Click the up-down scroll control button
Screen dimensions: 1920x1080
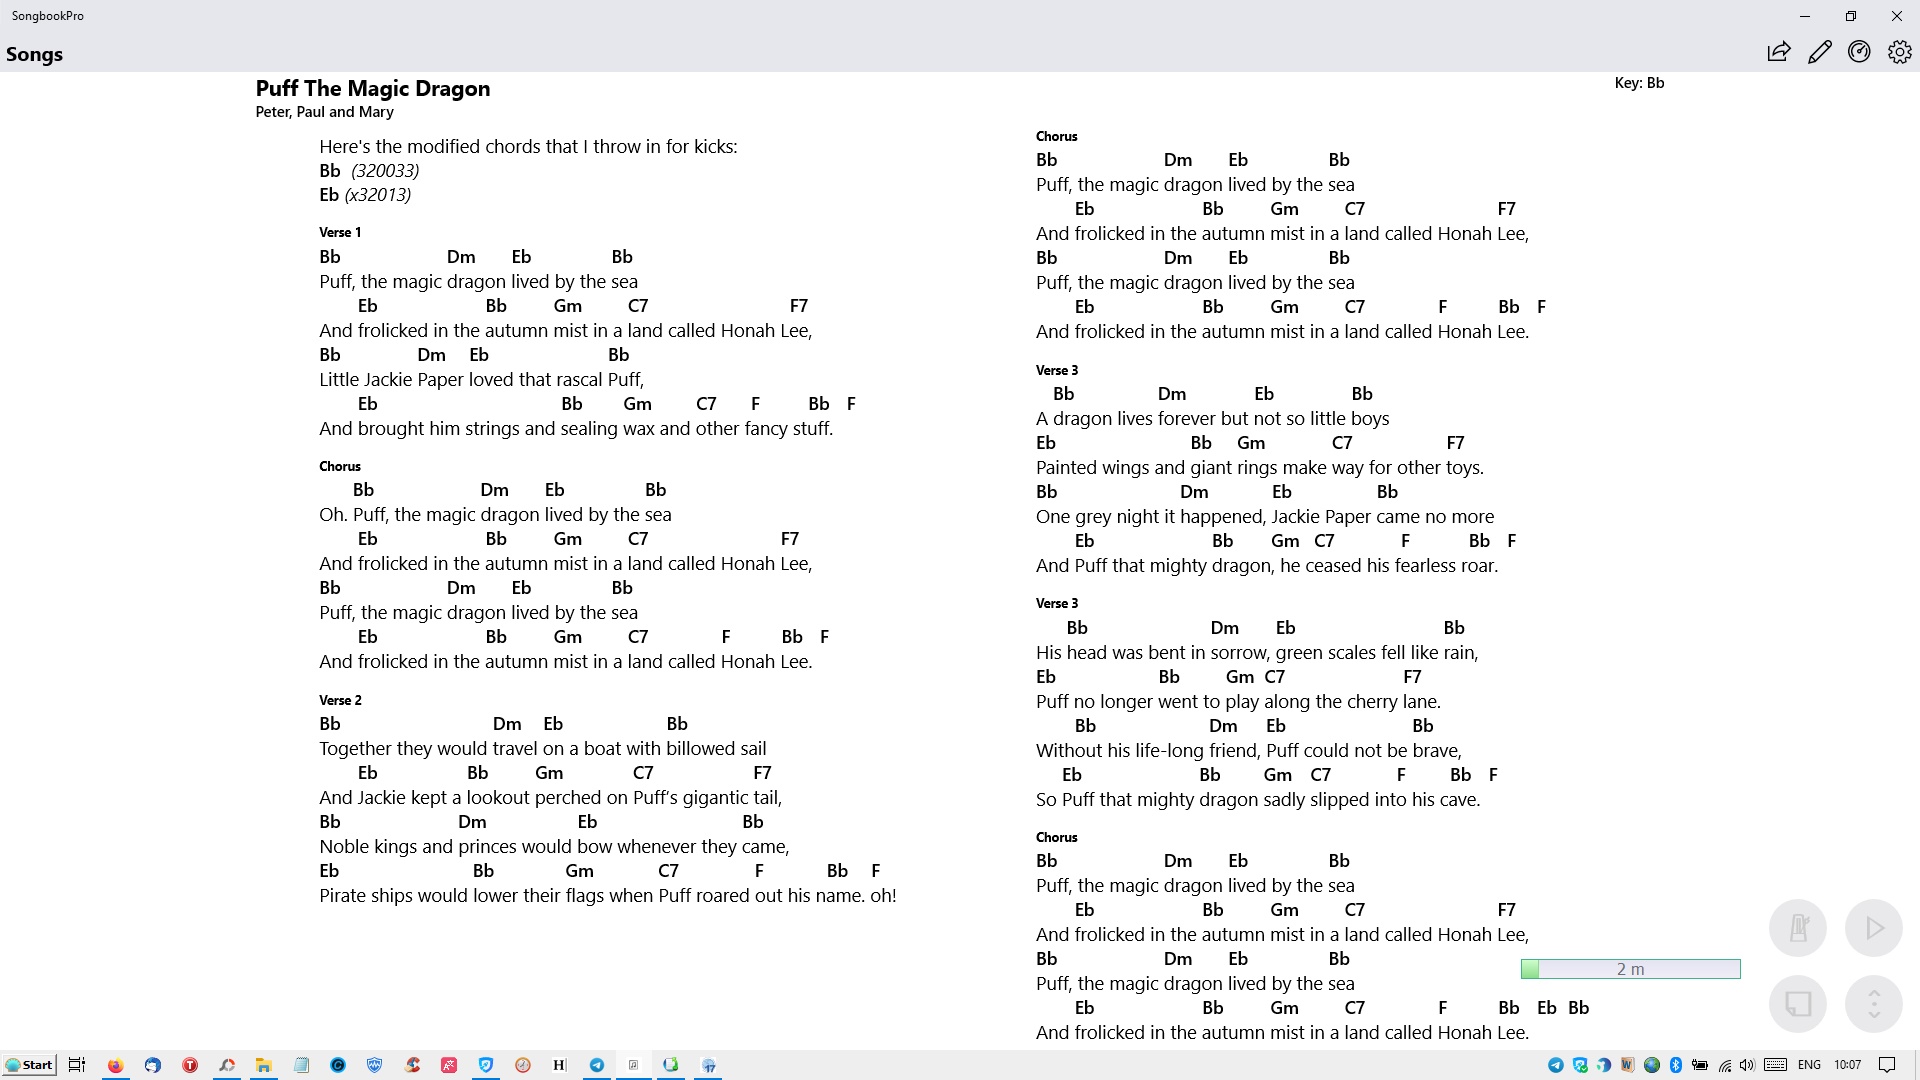point(1874,1003)
